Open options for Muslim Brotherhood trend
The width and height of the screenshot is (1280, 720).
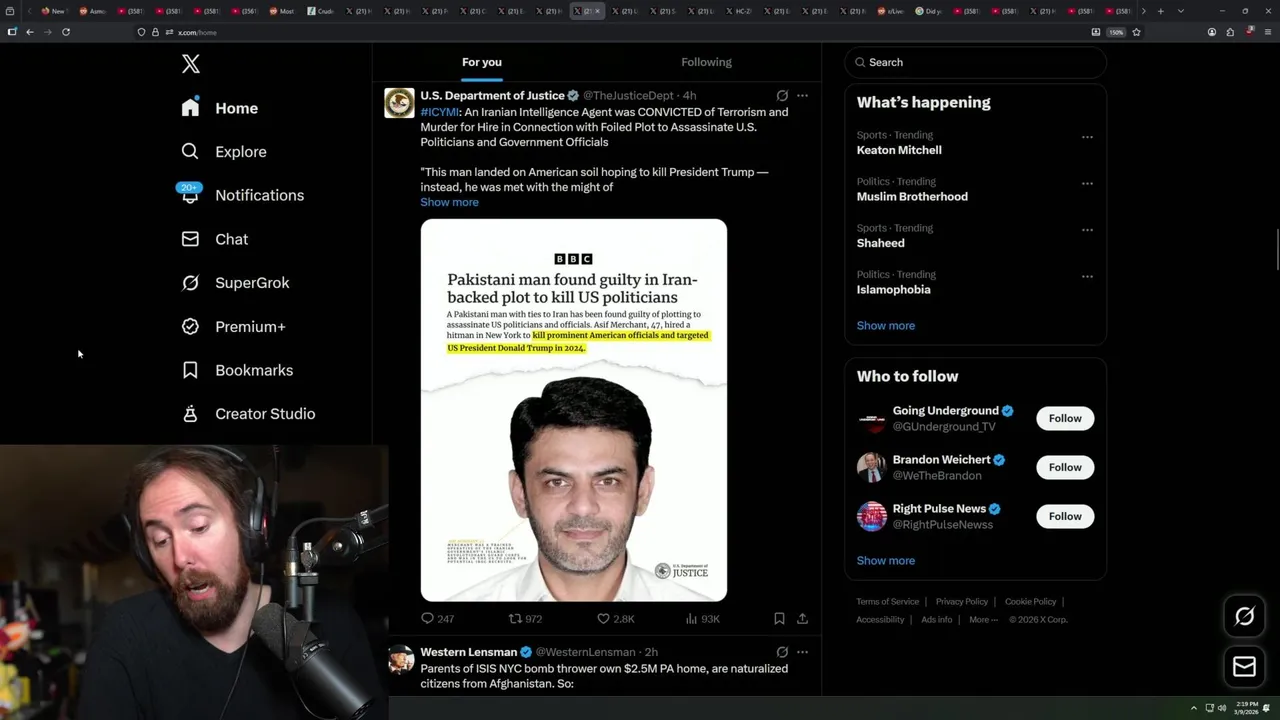[x=1087, y=183]
